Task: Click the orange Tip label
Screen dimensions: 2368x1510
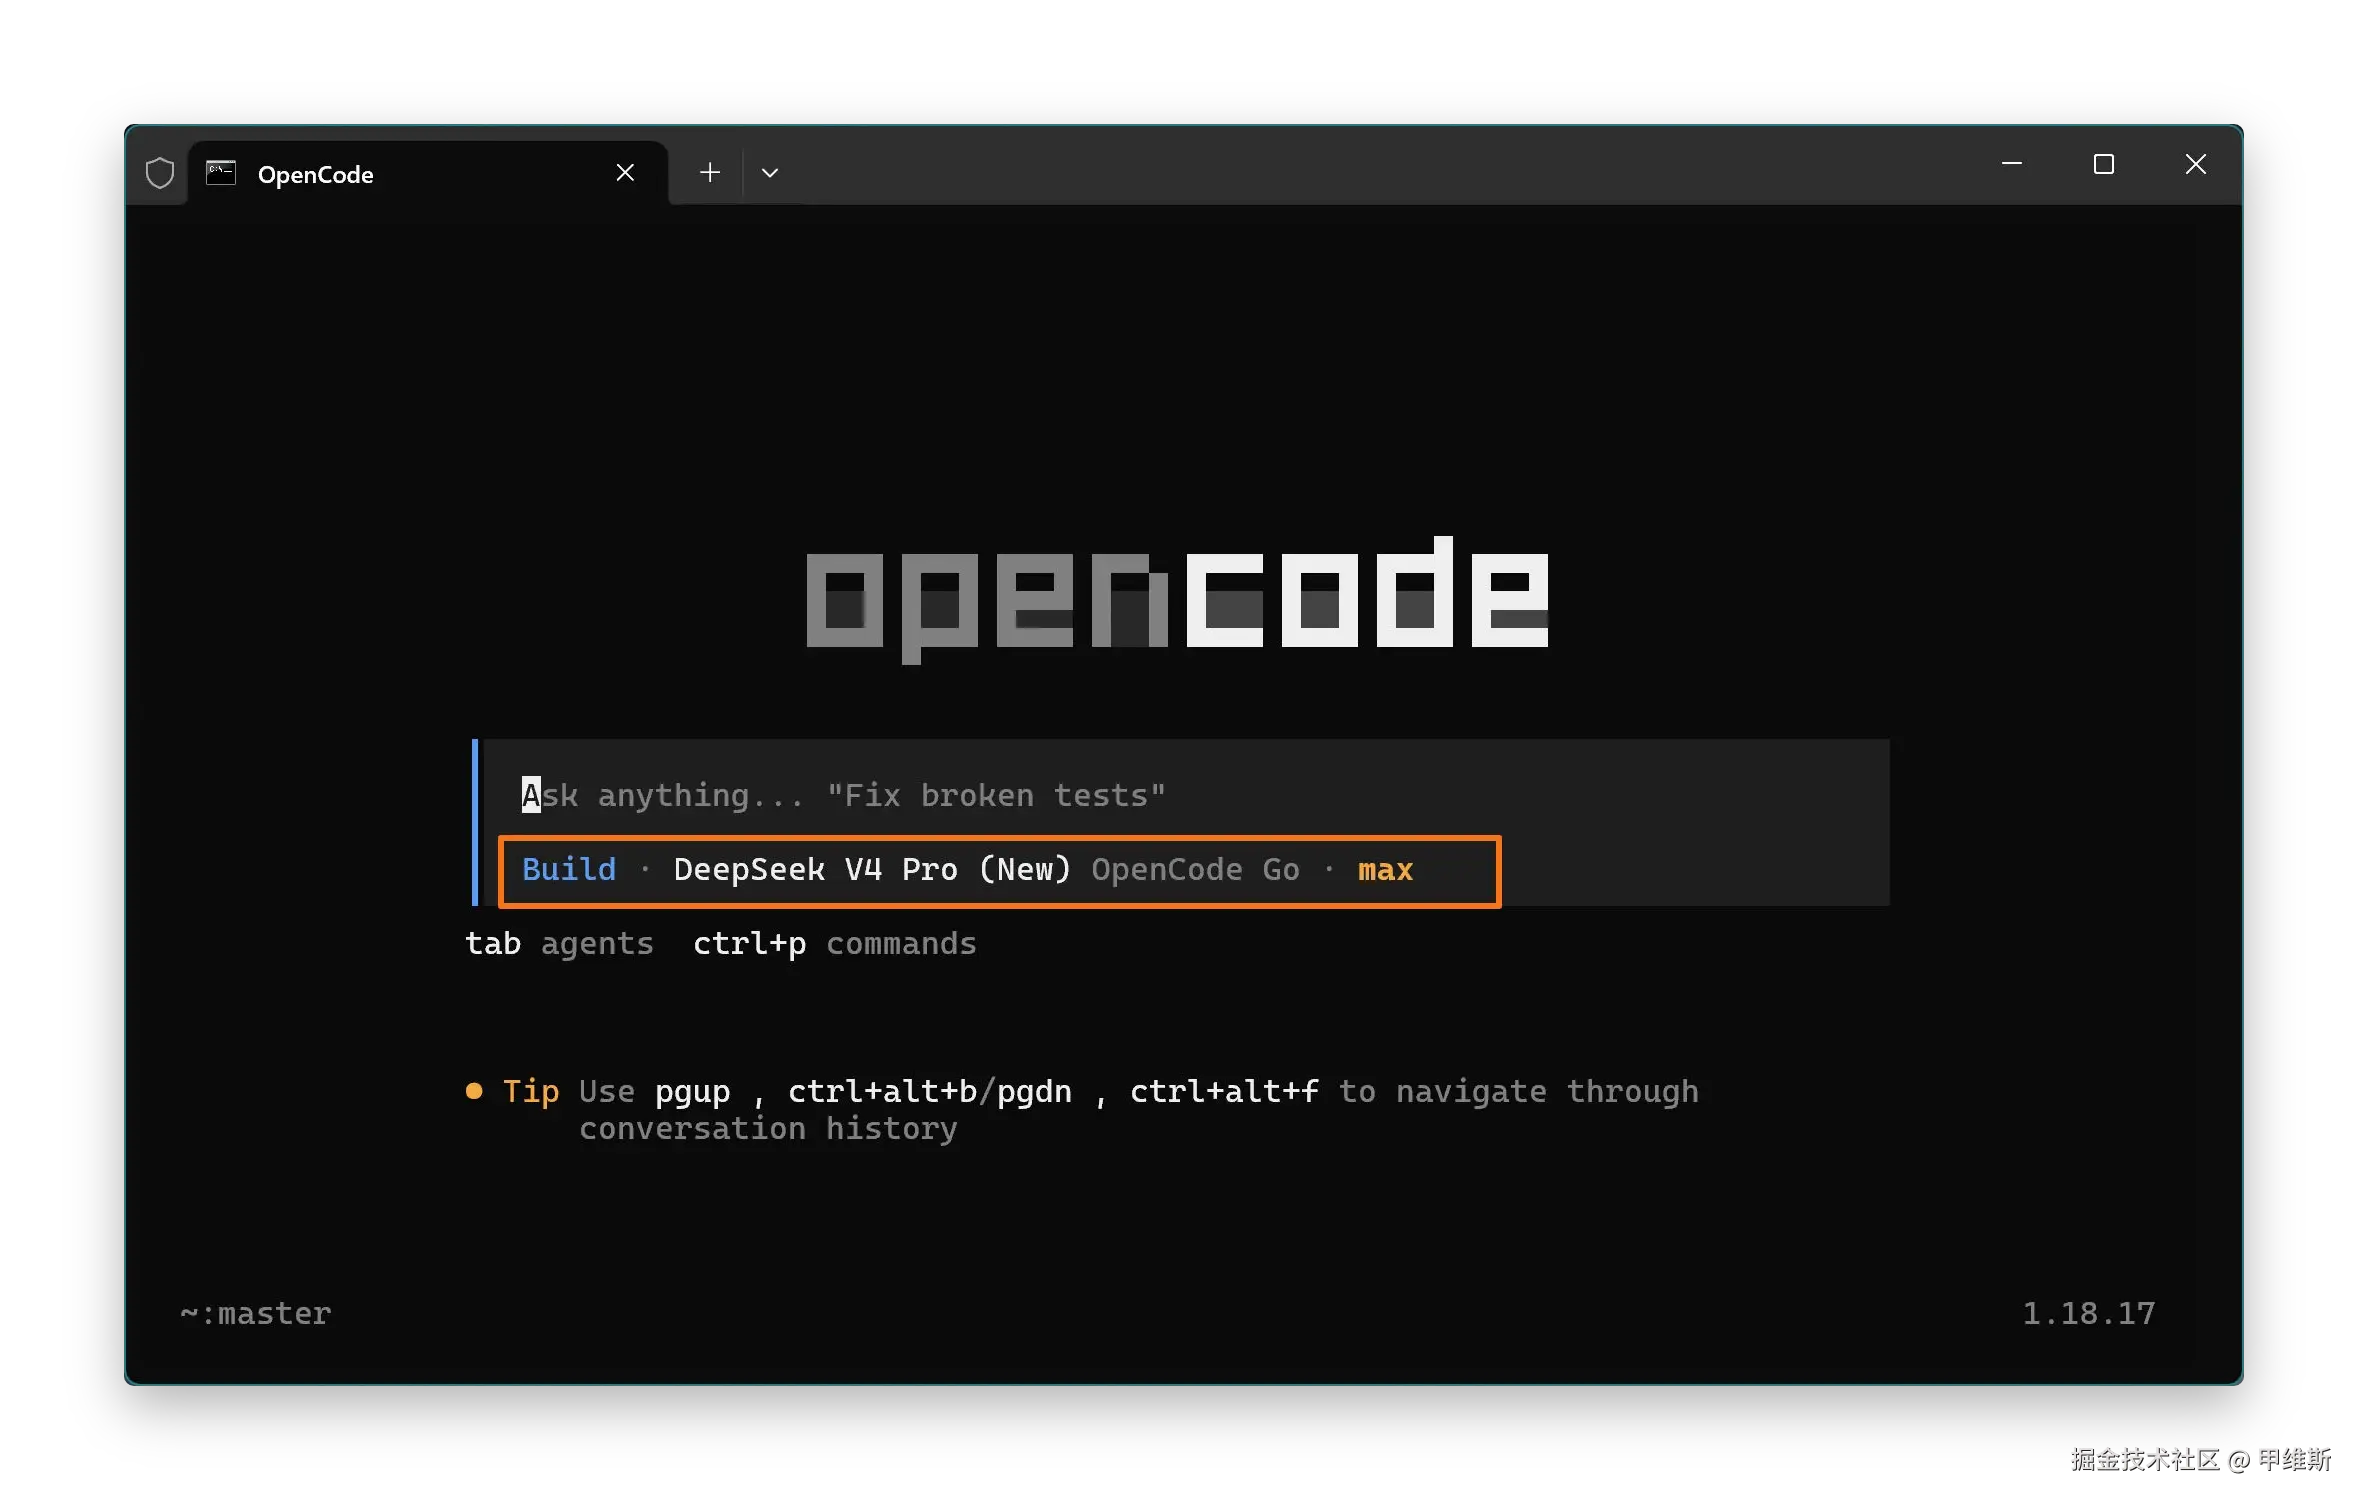Action: (x=530, y=1091)
